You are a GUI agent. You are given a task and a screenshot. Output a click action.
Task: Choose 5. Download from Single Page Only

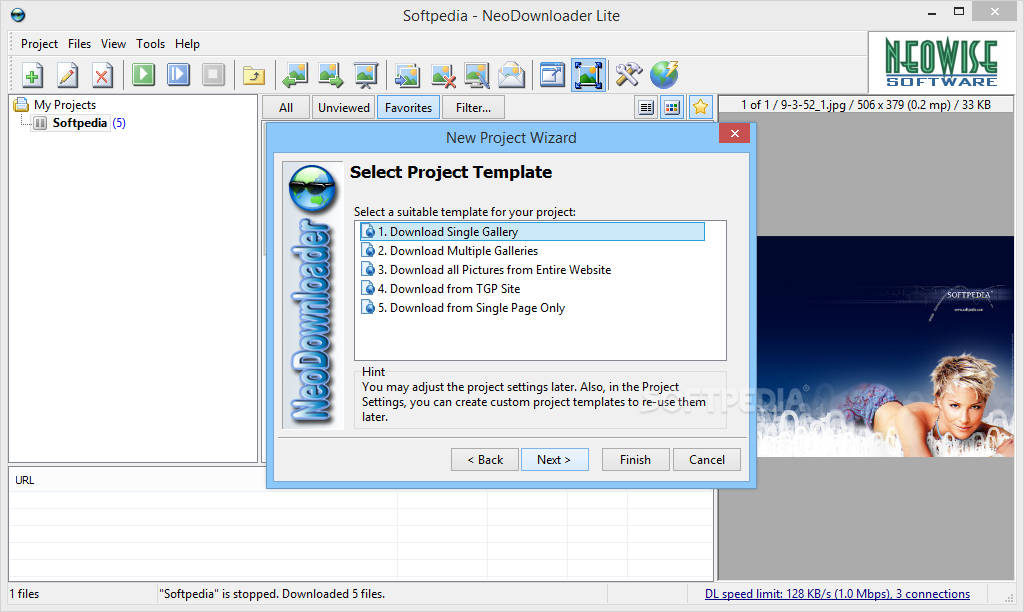471,308
